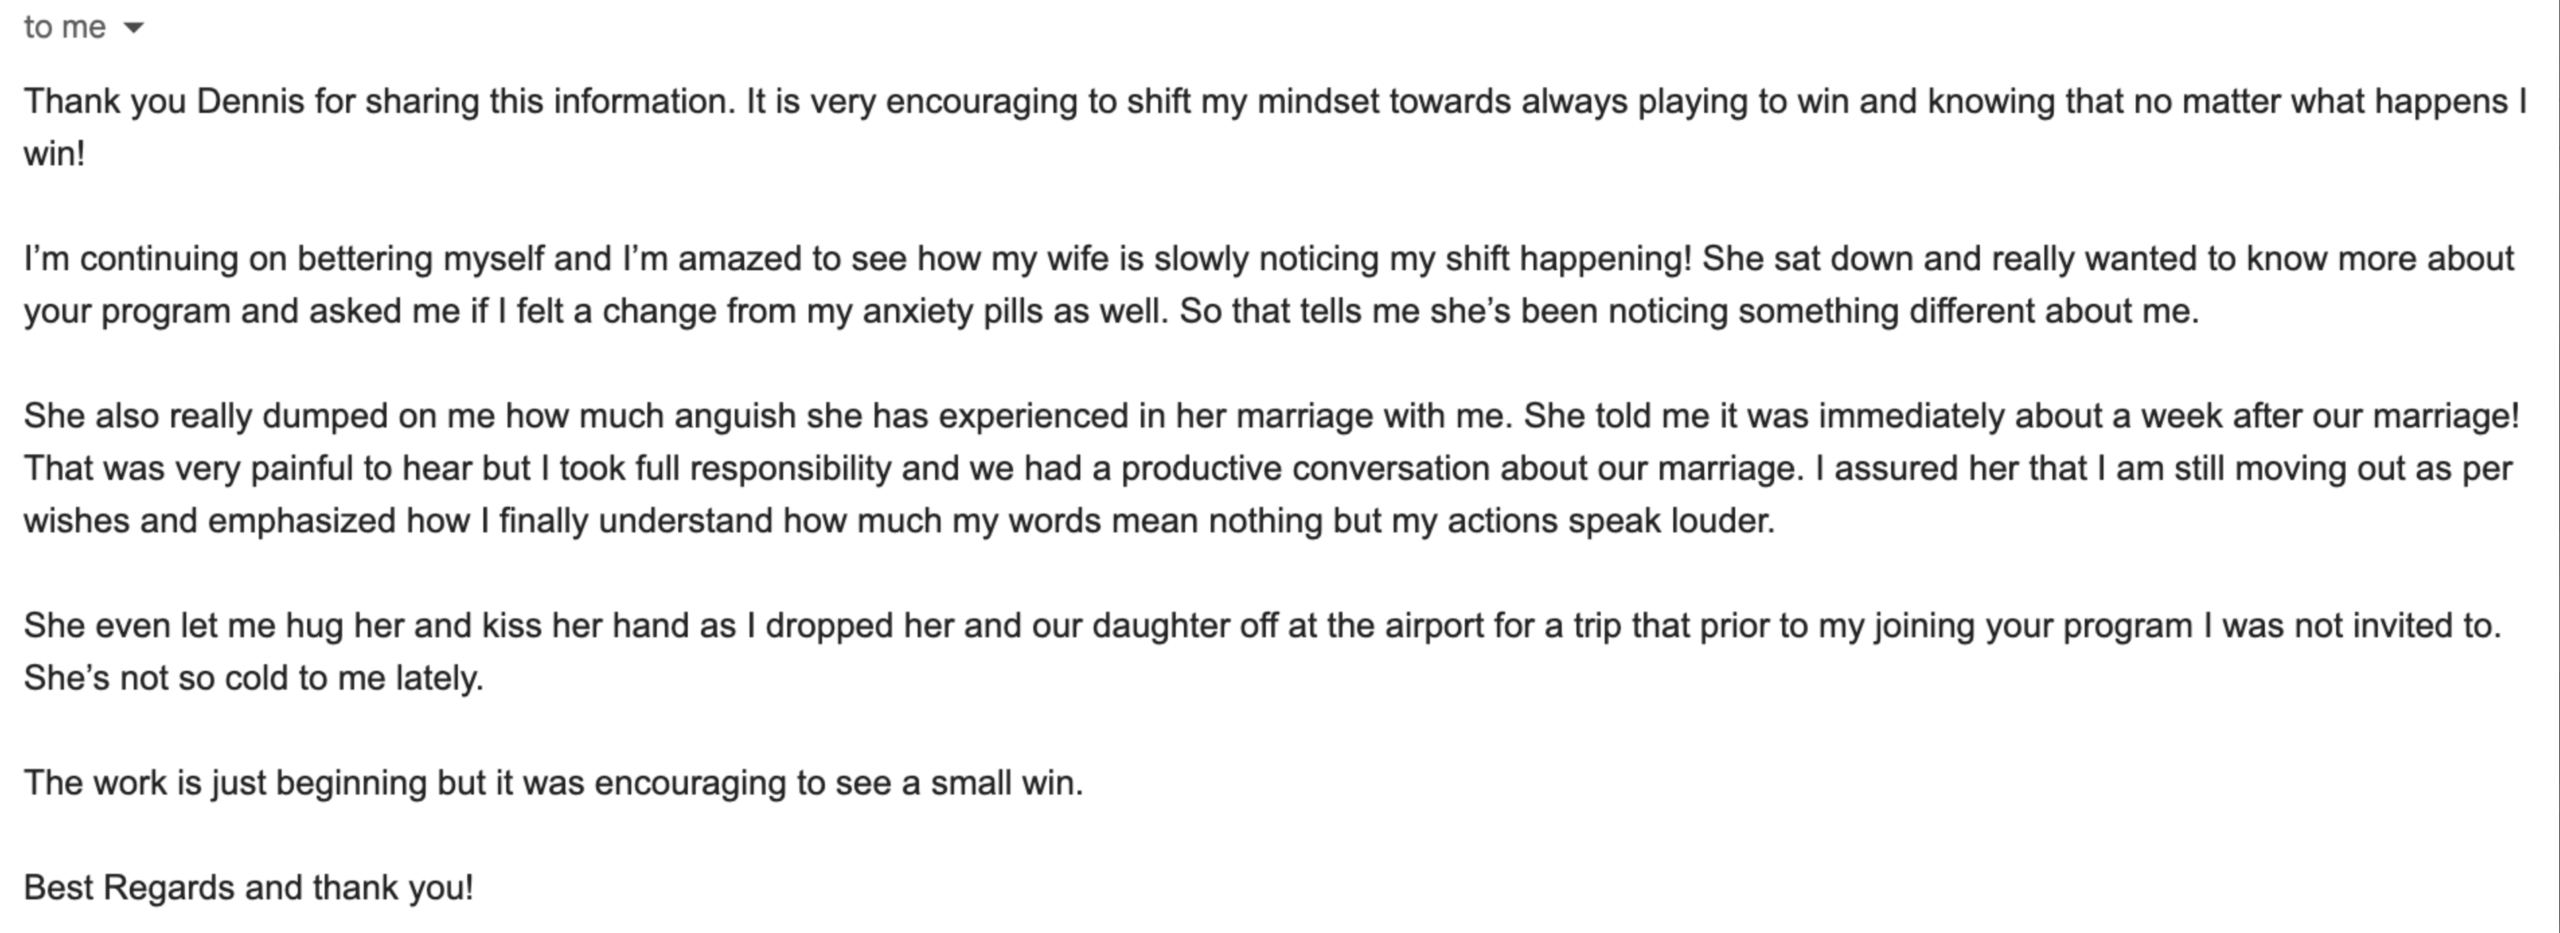Click the line starting 'She also really dumped'
2560x933 pixels.
(1270, 415)
